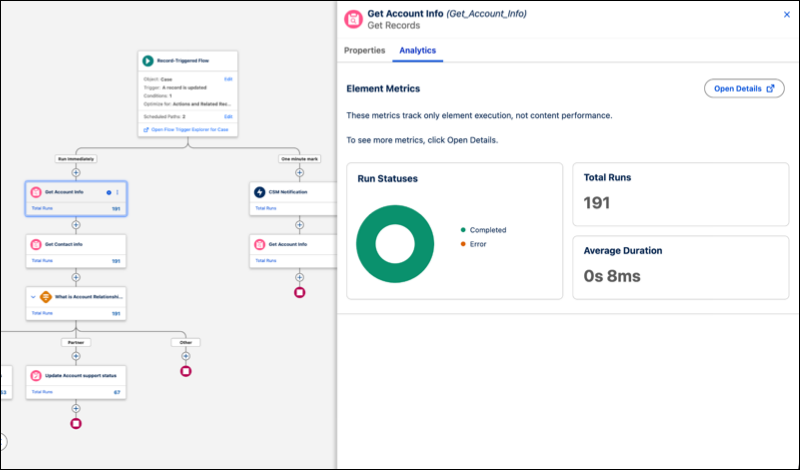Click the Error legend entry
The width and height of the screenshot is (800, 470).
coord(473,244)
